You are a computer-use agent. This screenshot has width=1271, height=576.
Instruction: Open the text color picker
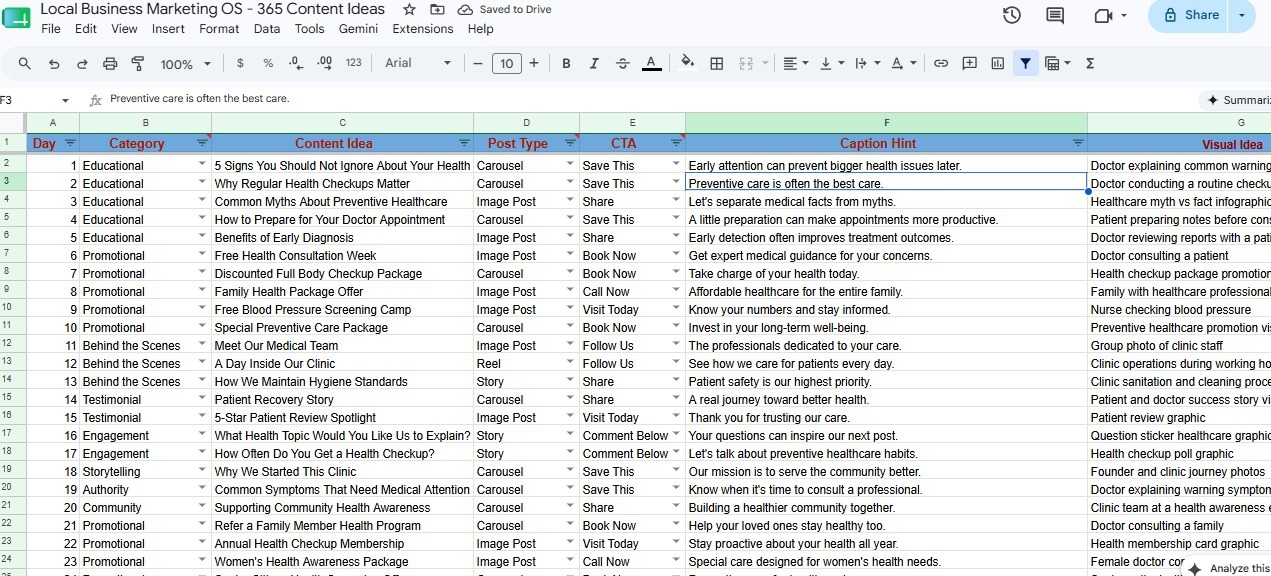pos(651,63)
